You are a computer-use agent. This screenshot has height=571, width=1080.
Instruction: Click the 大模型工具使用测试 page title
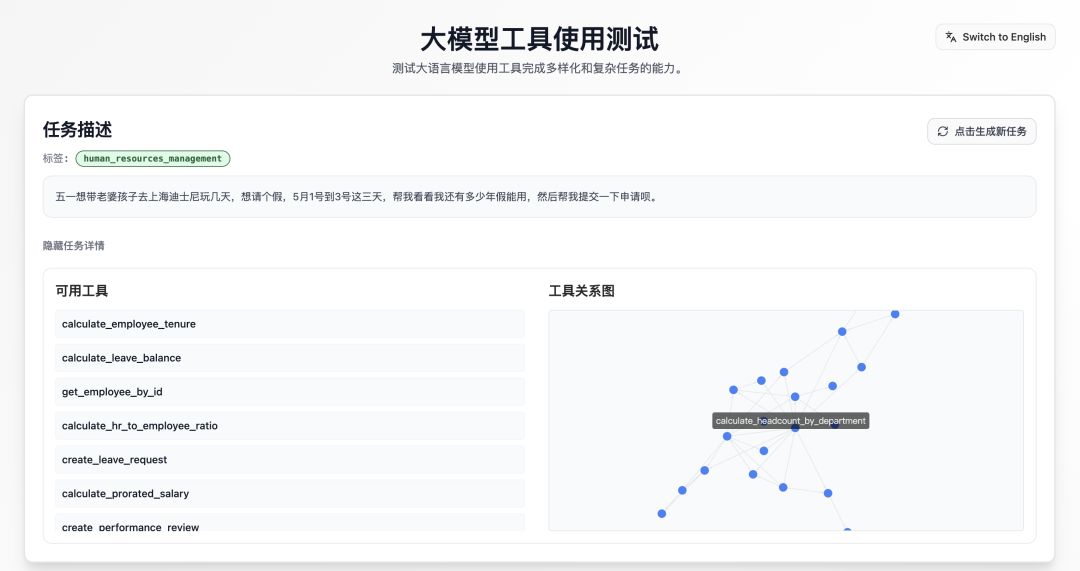pyautogui.click(x=539, y=39)
